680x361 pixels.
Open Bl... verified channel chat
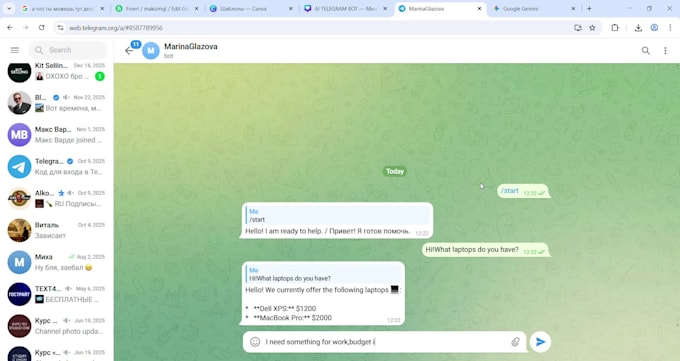click(x=57, y=103)
